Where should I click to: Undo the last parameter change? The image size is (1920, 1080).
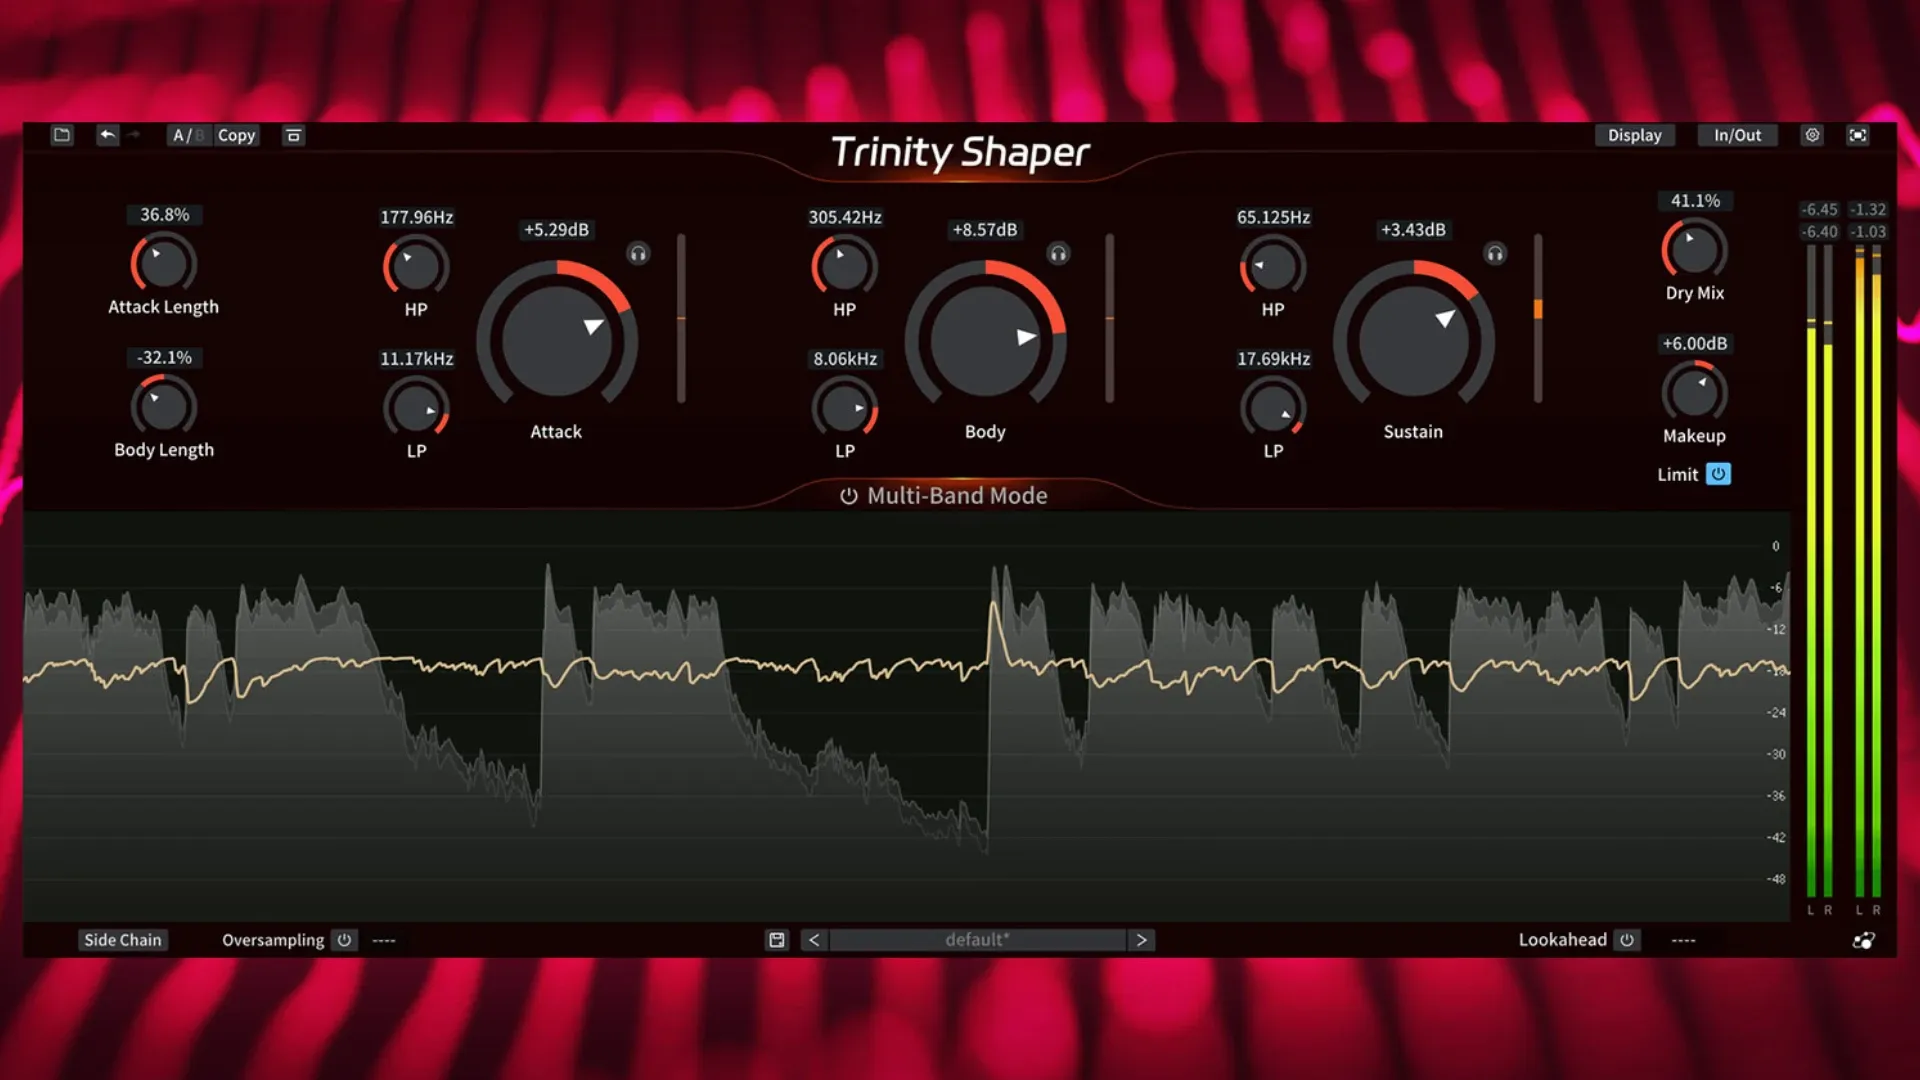click(108, 135)
